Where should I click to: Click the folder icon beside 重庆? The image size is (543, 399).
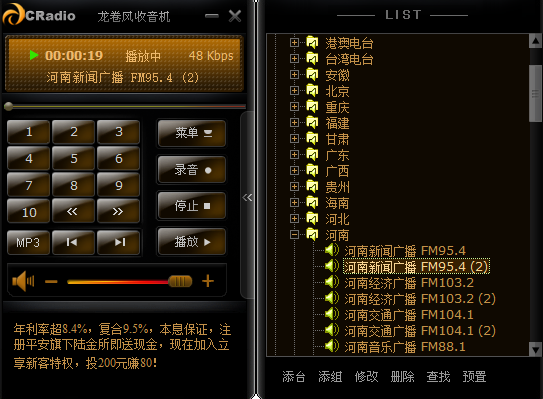(x=312, y=106)
